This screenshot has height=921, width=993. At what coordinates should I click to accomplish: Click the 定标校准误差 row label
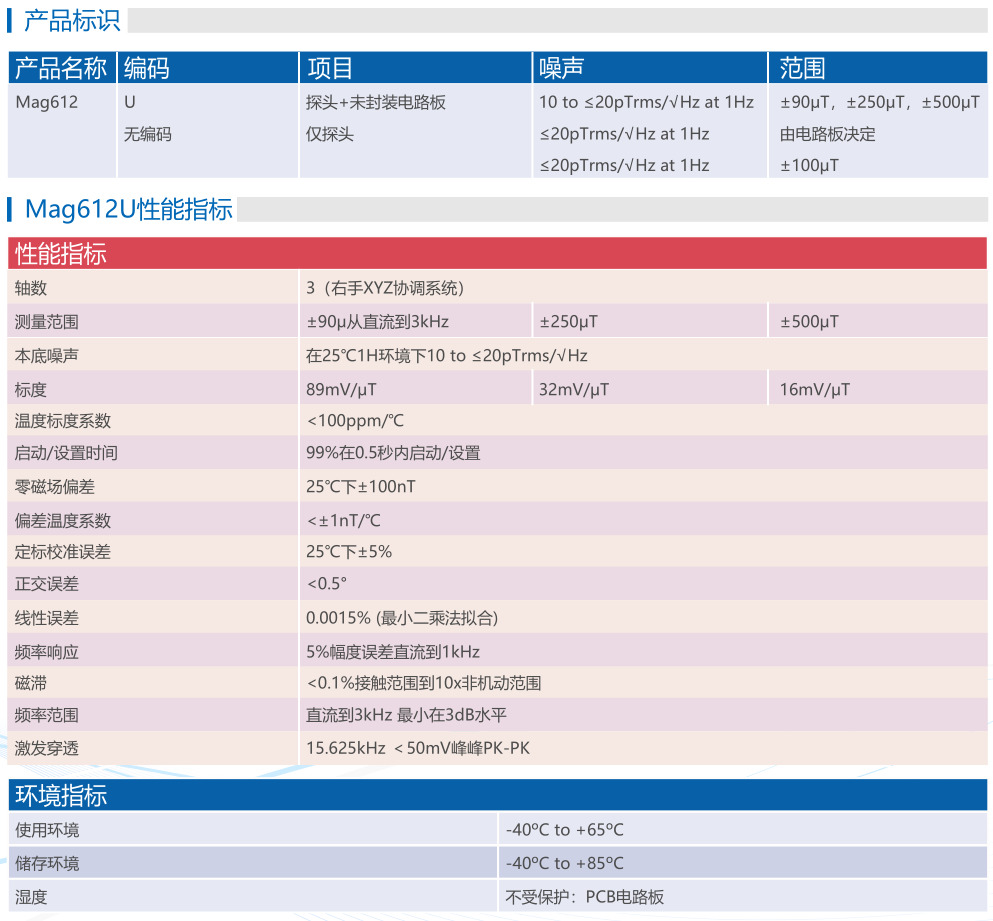[63, 552]
